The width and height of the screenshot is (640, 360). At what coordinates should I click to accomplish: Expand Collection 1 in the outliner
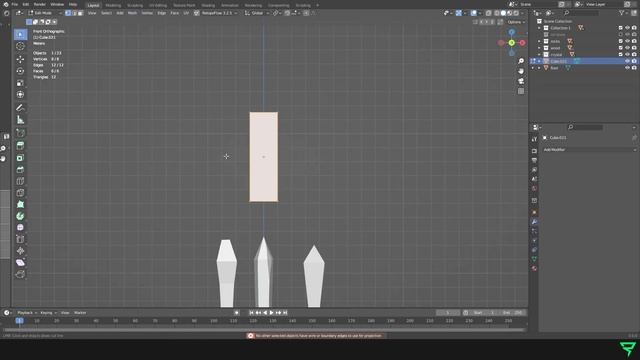(539, 28)
